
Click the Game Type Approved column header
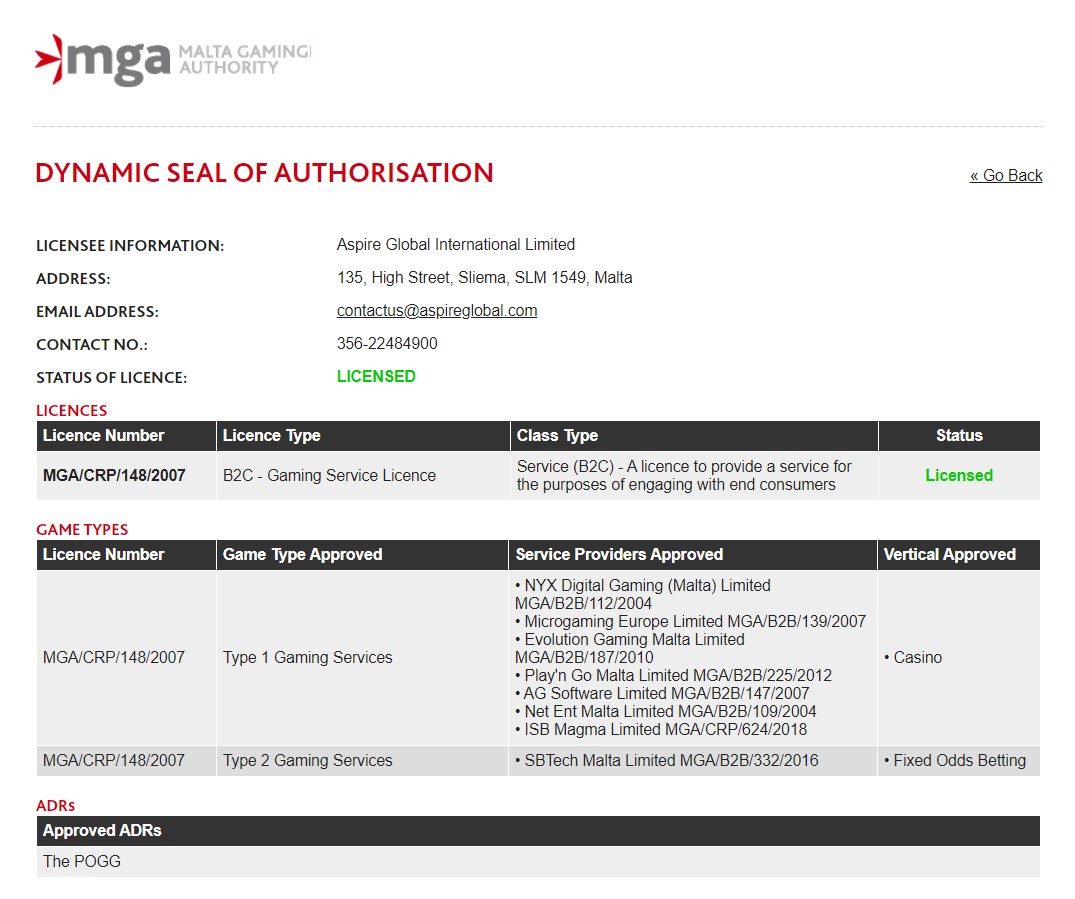(x=362, y=555)
